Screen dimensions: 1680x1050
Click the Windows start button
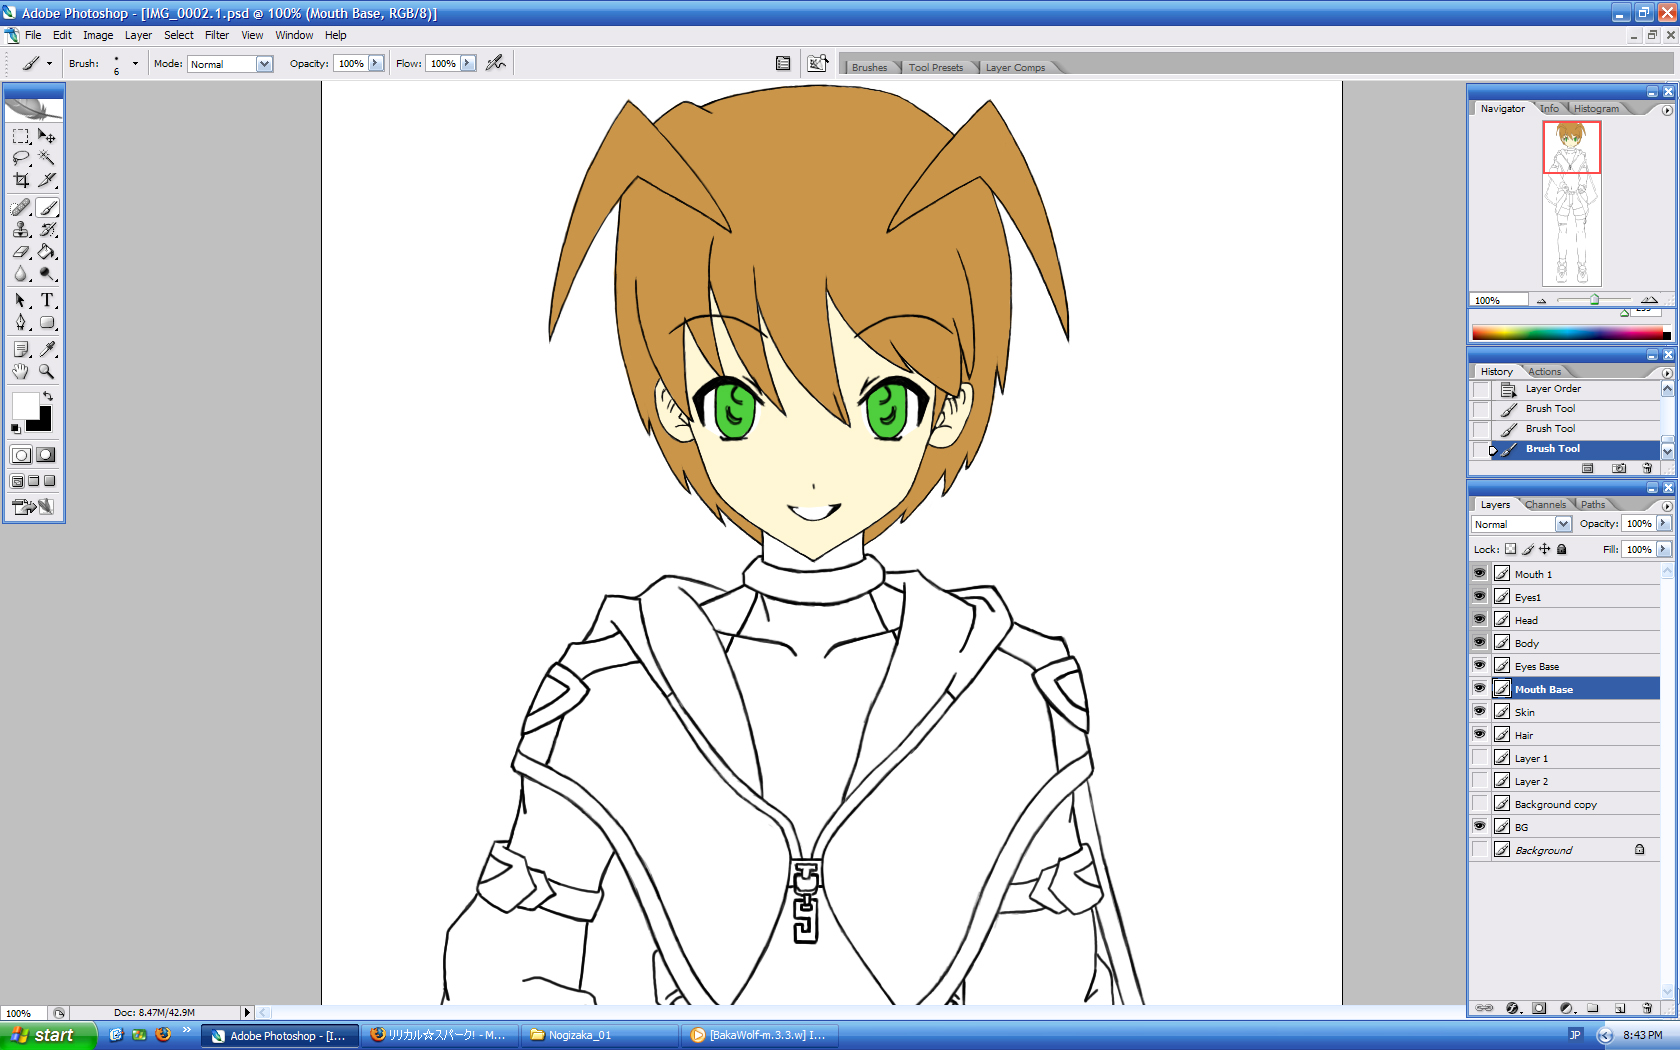[47, 1035]
